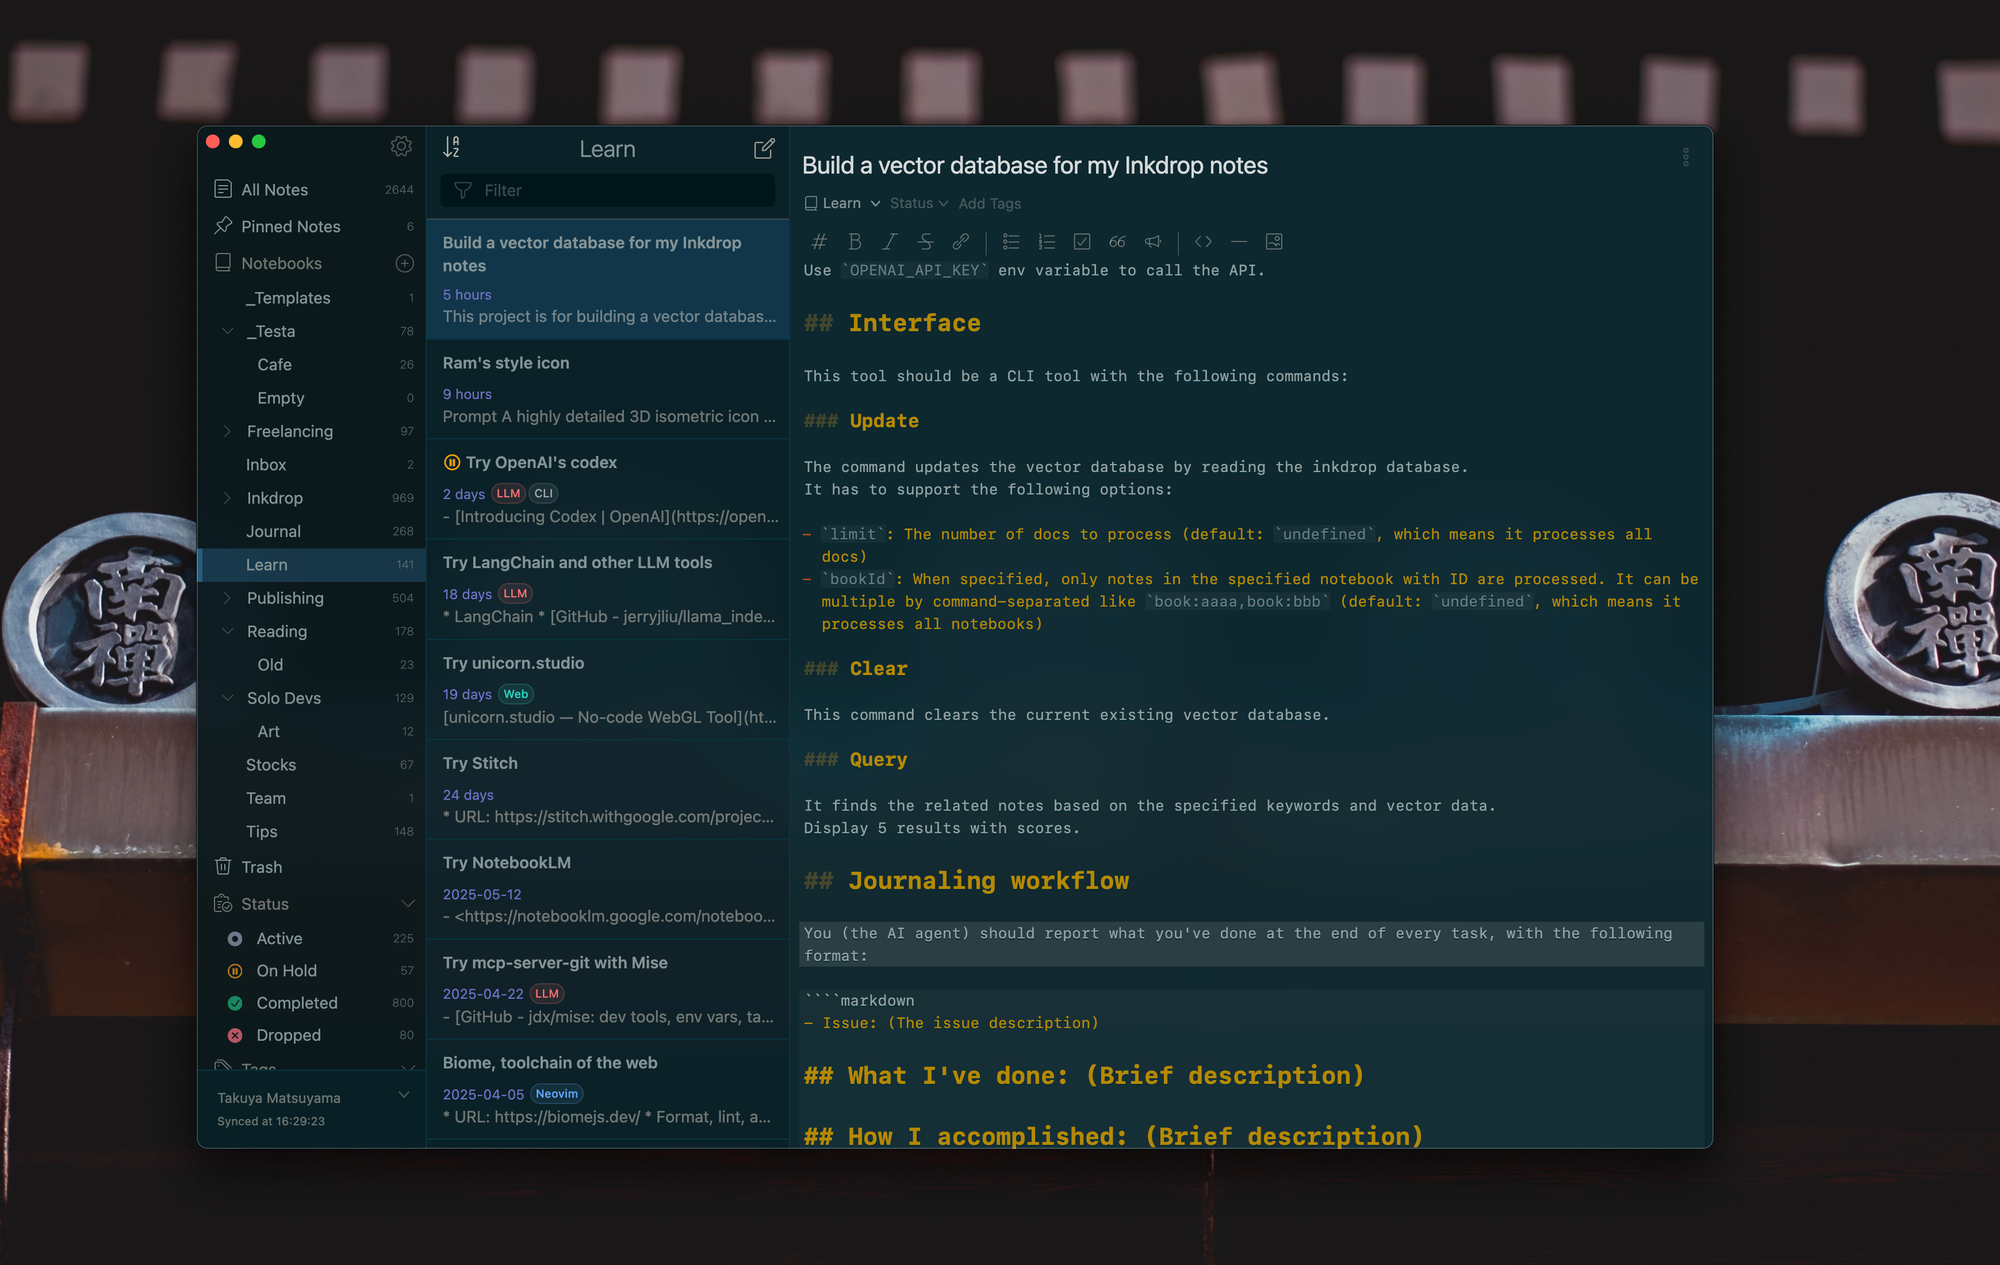Click the Add Tags button

tap(989, 203)
